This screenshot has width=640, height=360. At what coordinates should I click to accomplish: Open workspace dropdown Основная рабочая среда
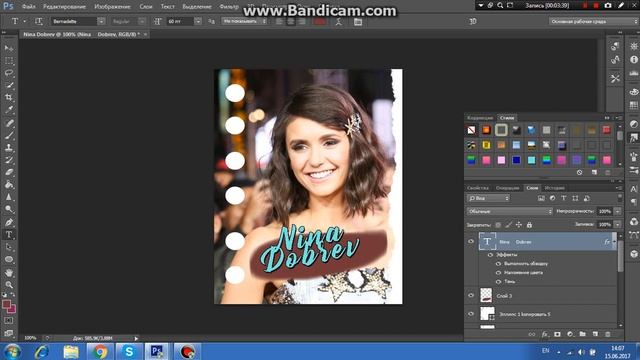point(594,21)
